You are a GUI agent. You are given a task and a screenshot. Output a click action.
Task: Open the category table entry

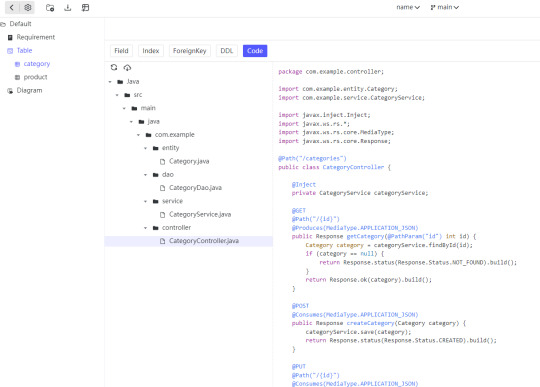pyautogui.click(x=37, y=64)
